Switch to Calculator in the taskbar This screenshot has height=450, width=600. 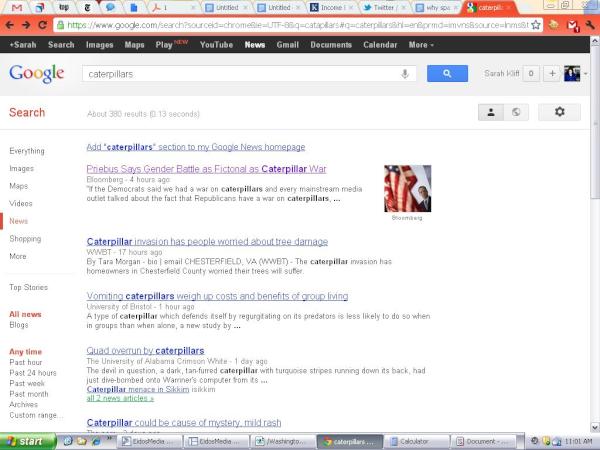pyautogui.click(x=416, y=441)
